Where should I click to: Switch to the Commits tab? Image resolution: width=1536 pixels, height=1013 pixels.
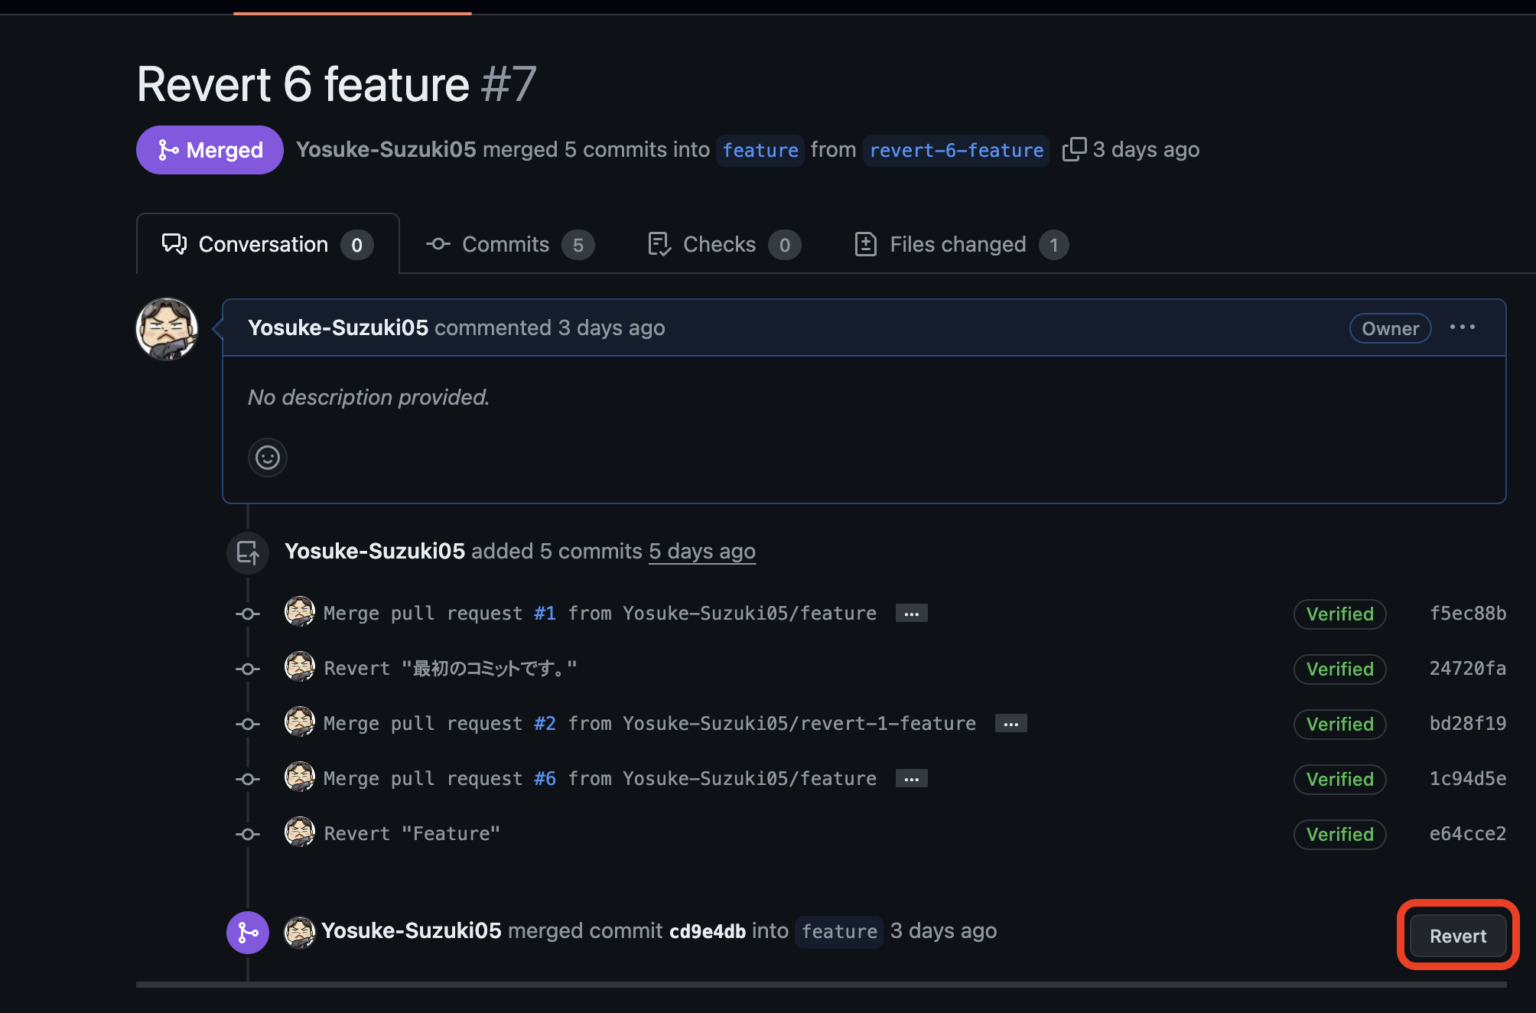coord(506,244)
